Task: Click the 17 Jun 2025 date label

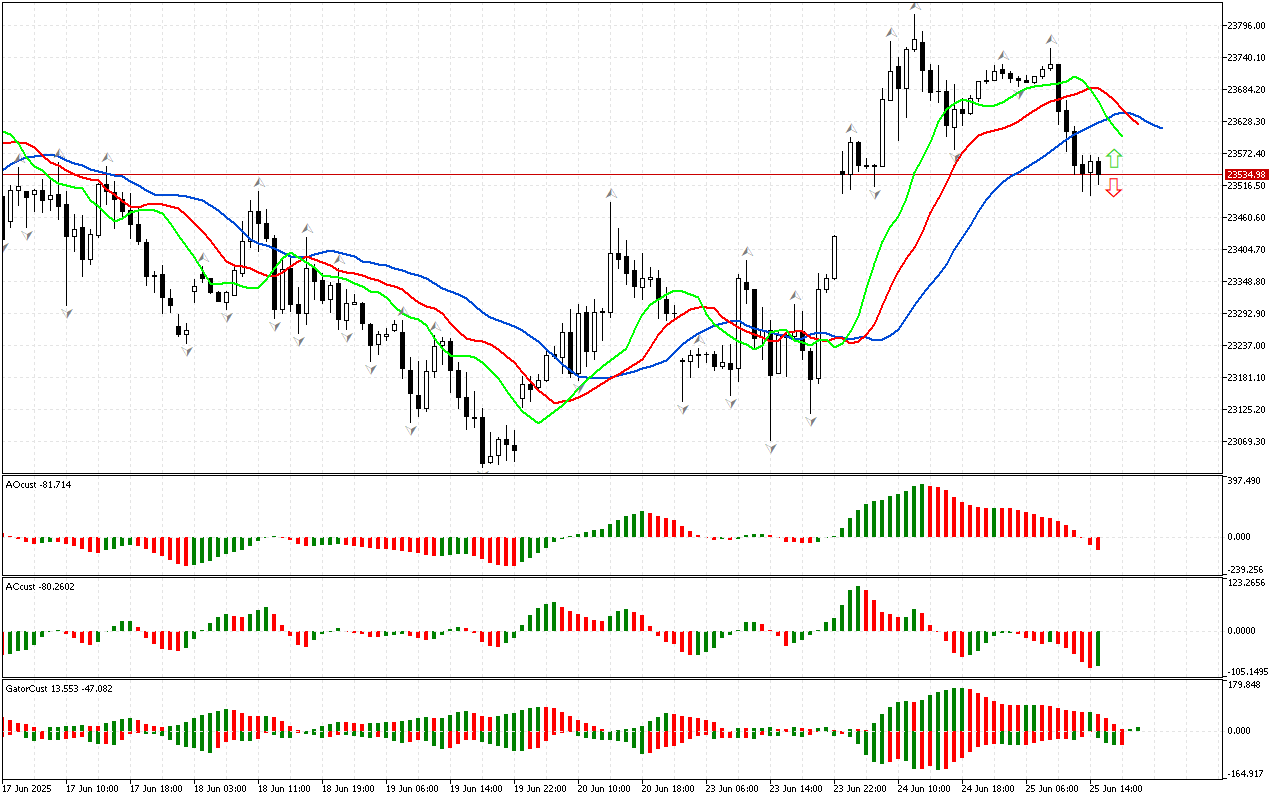Action: pos(27,789)
